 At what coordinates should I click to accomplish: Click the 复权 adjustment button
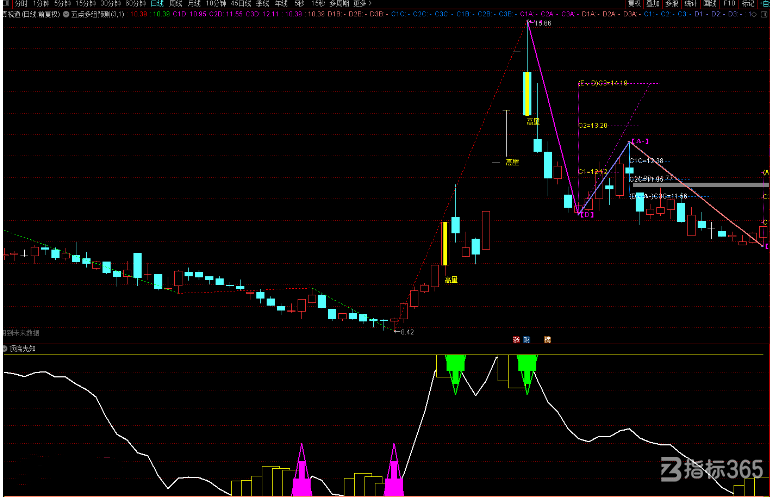pos(634,3)
